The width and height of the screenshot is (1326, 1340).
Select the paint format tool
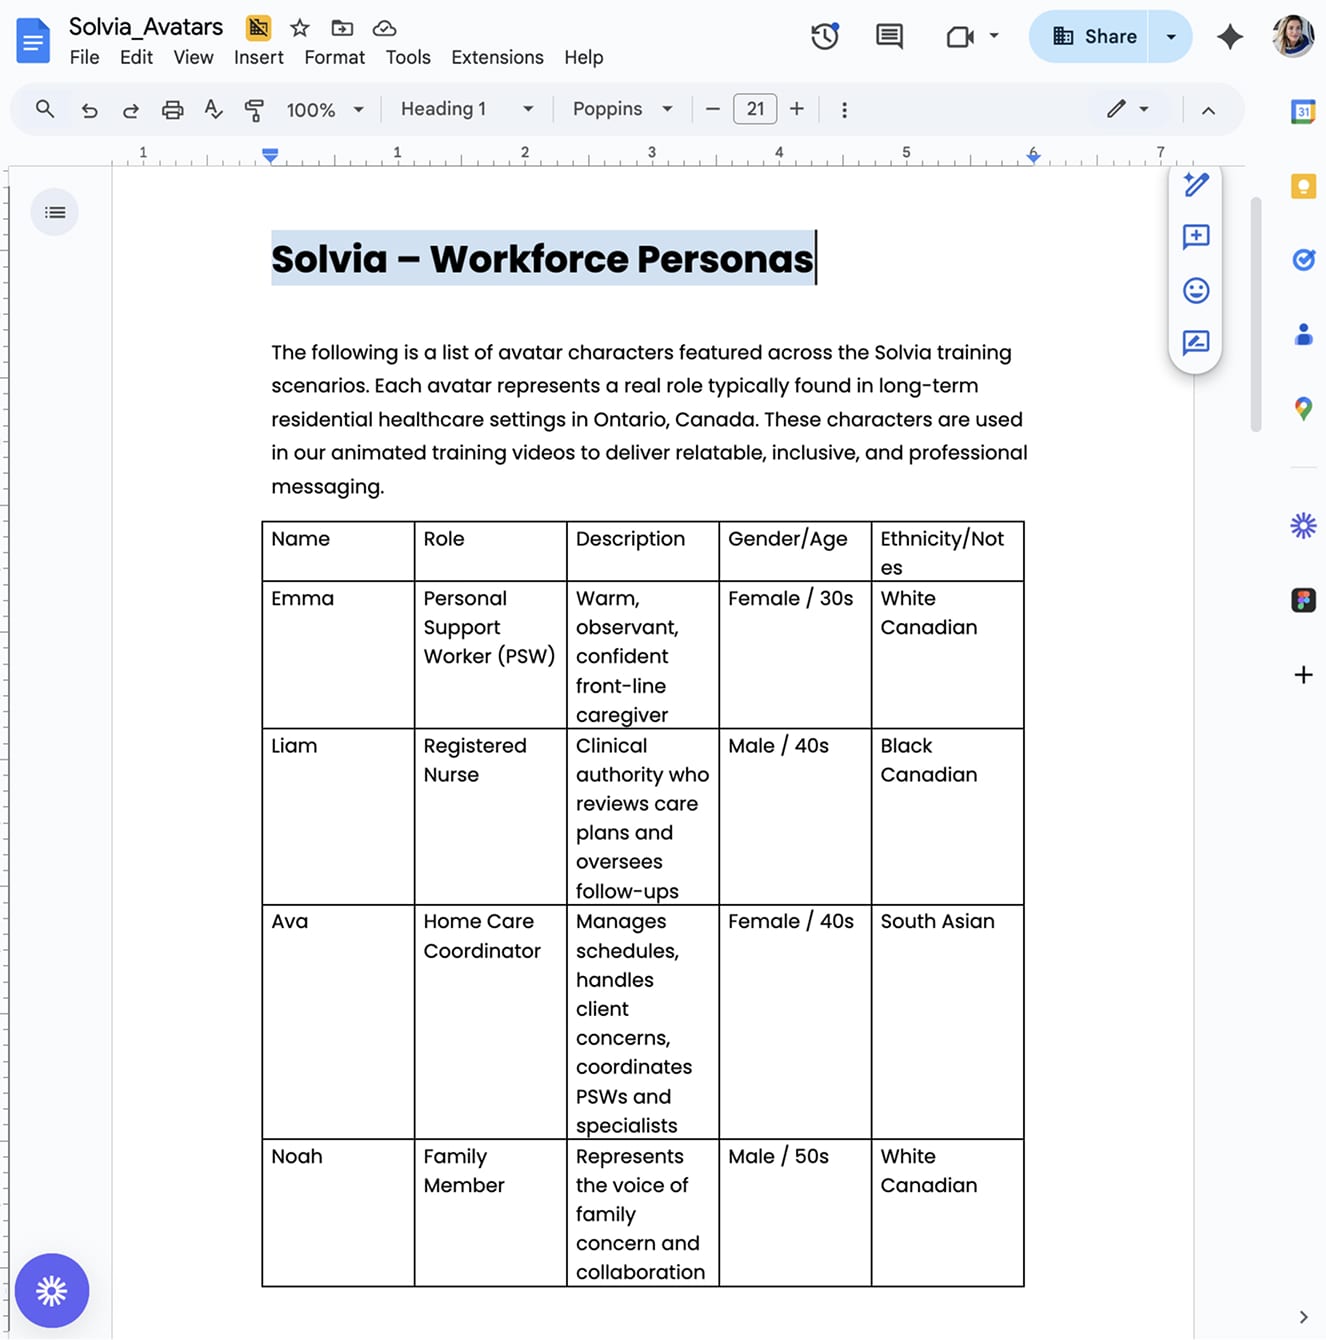click(254, 110)
